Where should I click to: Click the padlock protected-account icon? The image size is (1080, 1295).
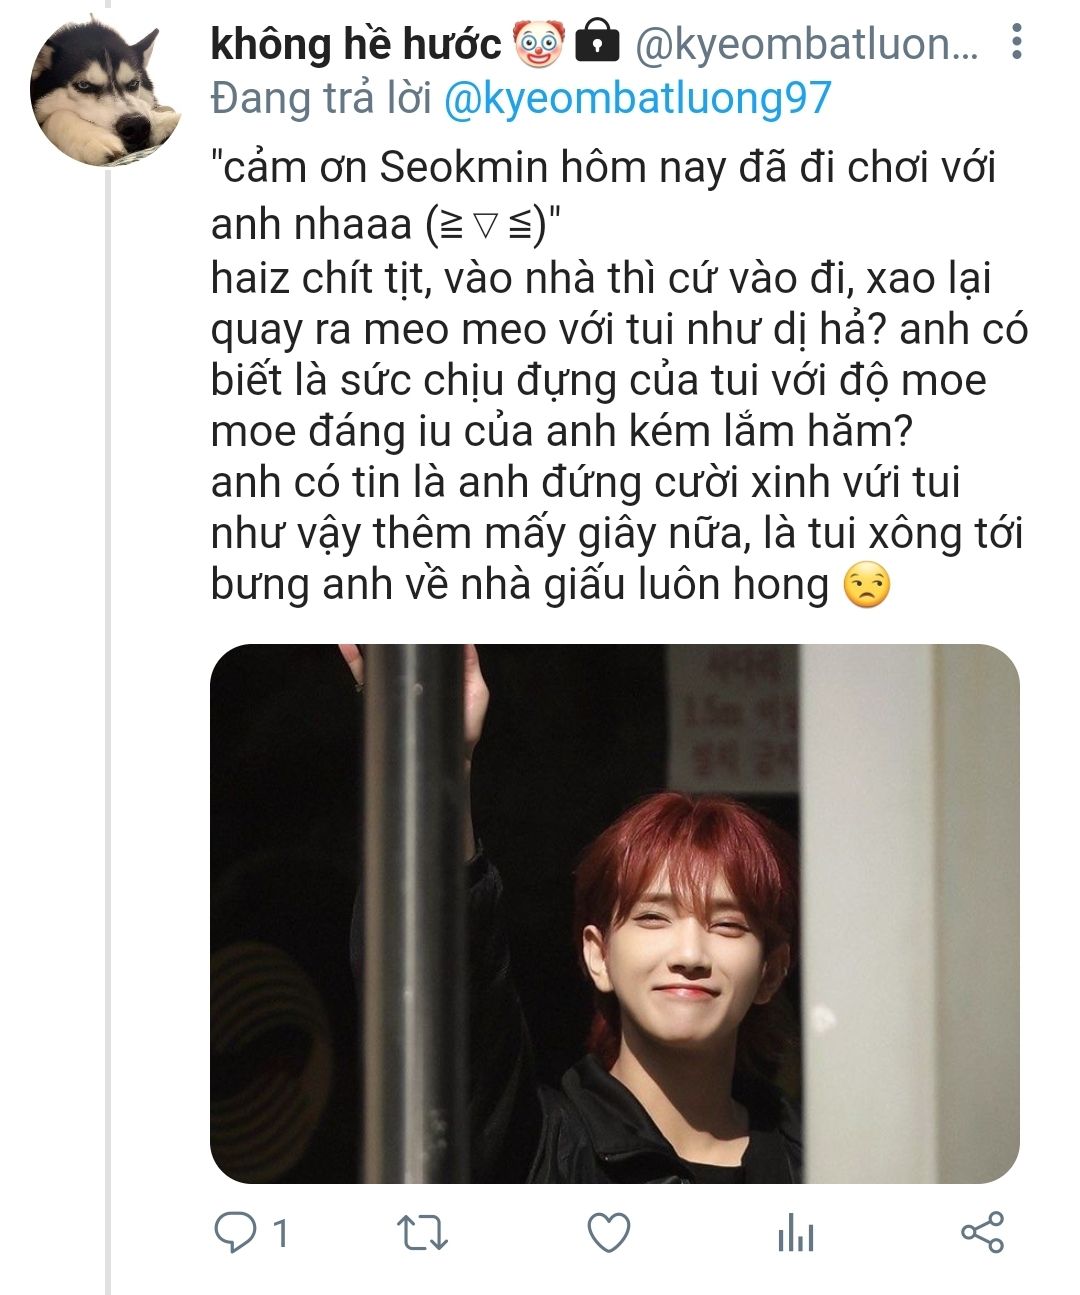tap(598, 42)
